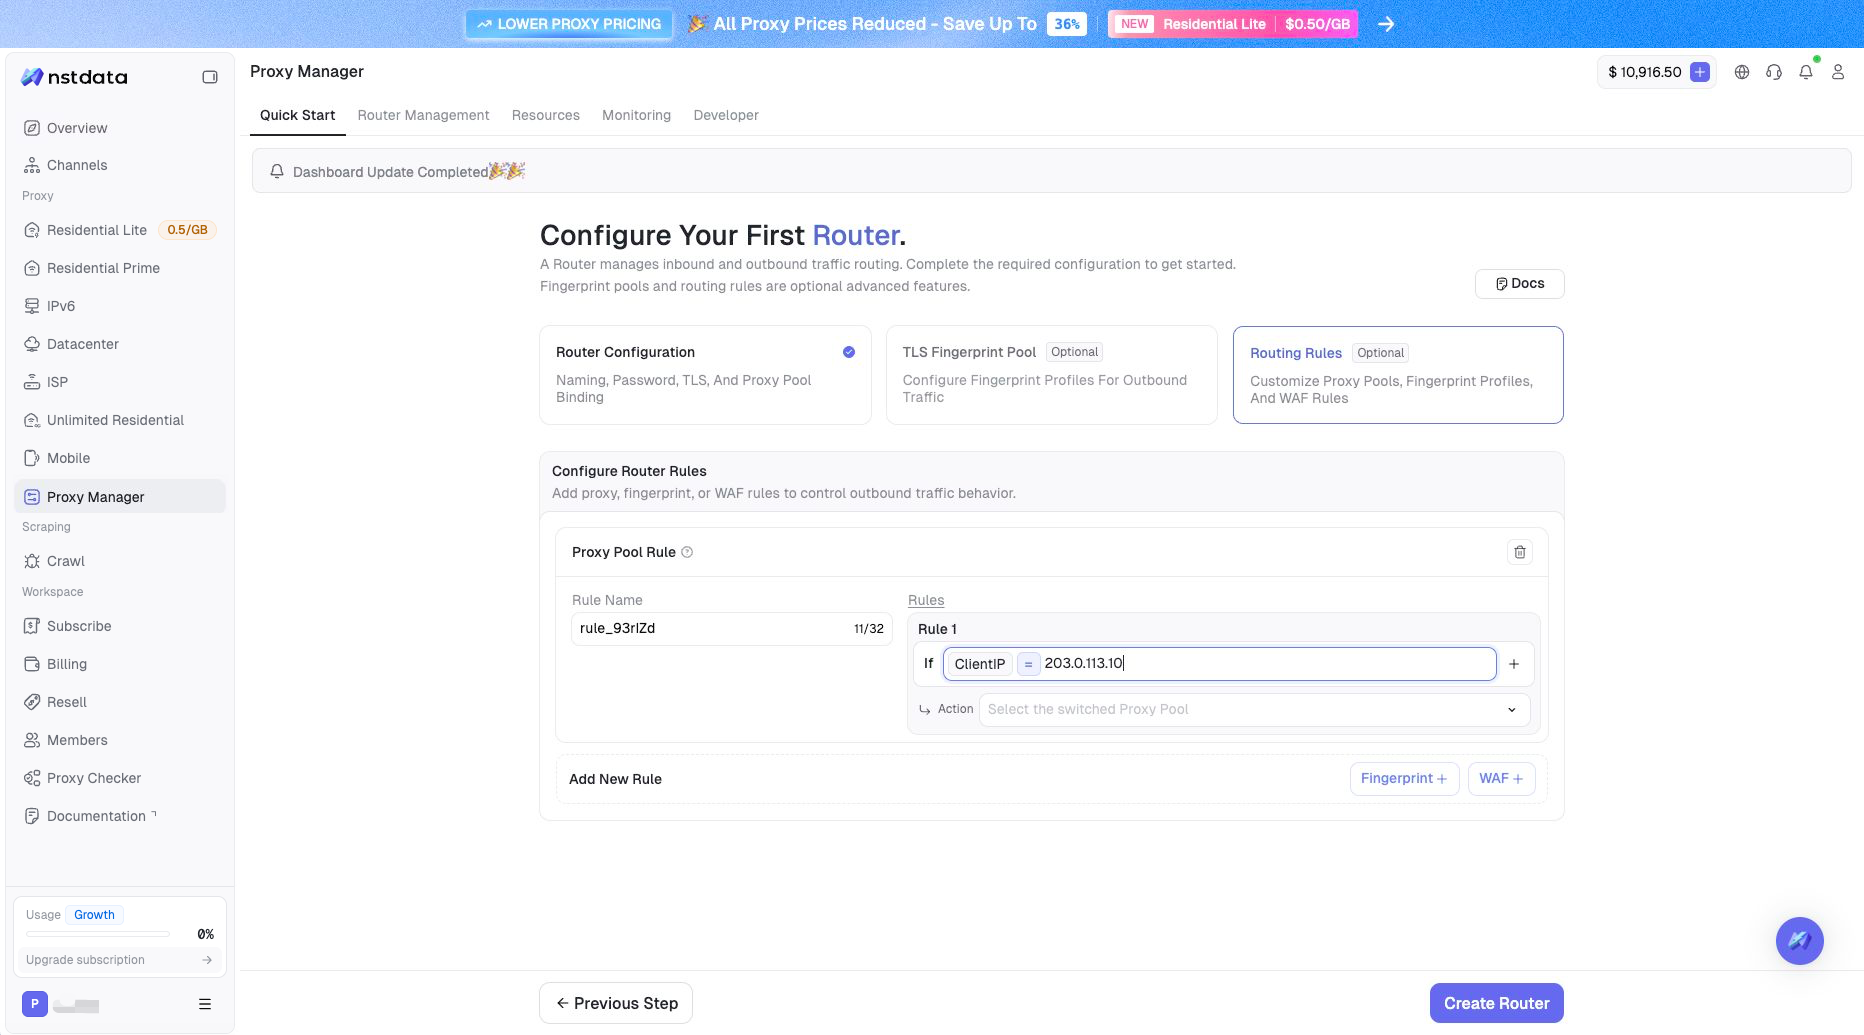The image size is (1864, 1035).
Task: Switch to Router Management tab
Action: pyautogui.click(x=423, y=115)
